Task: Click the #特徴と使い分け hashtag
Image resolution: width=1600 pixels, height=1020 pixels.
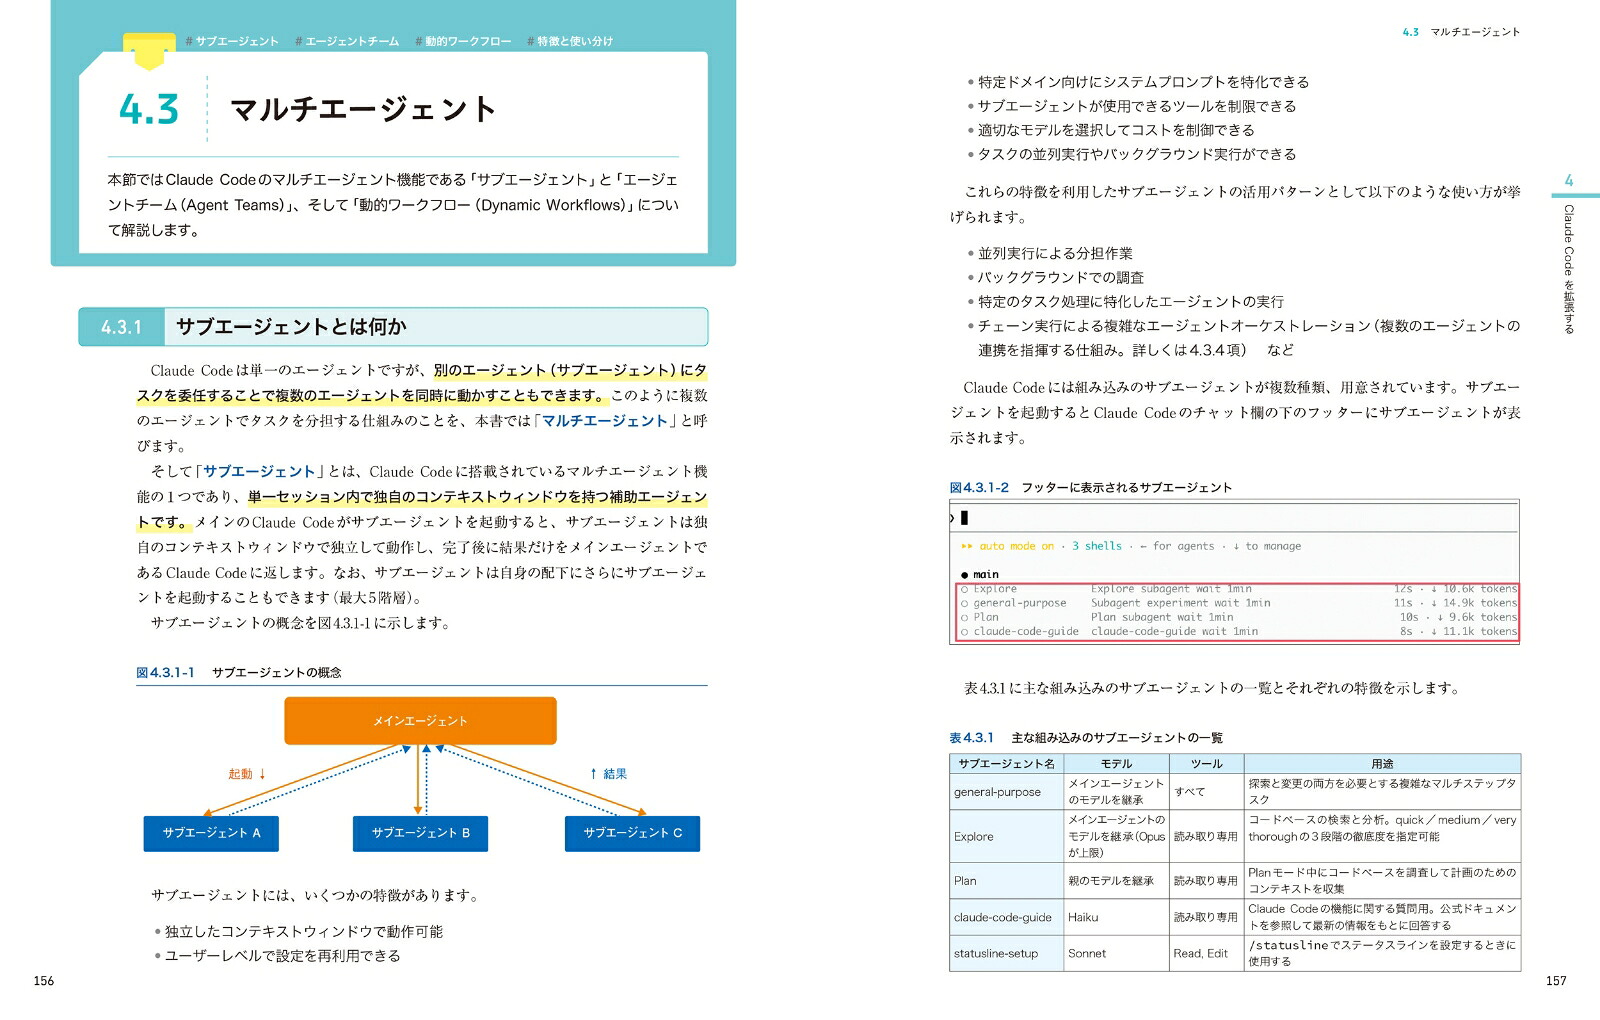Action: [570, 41]
